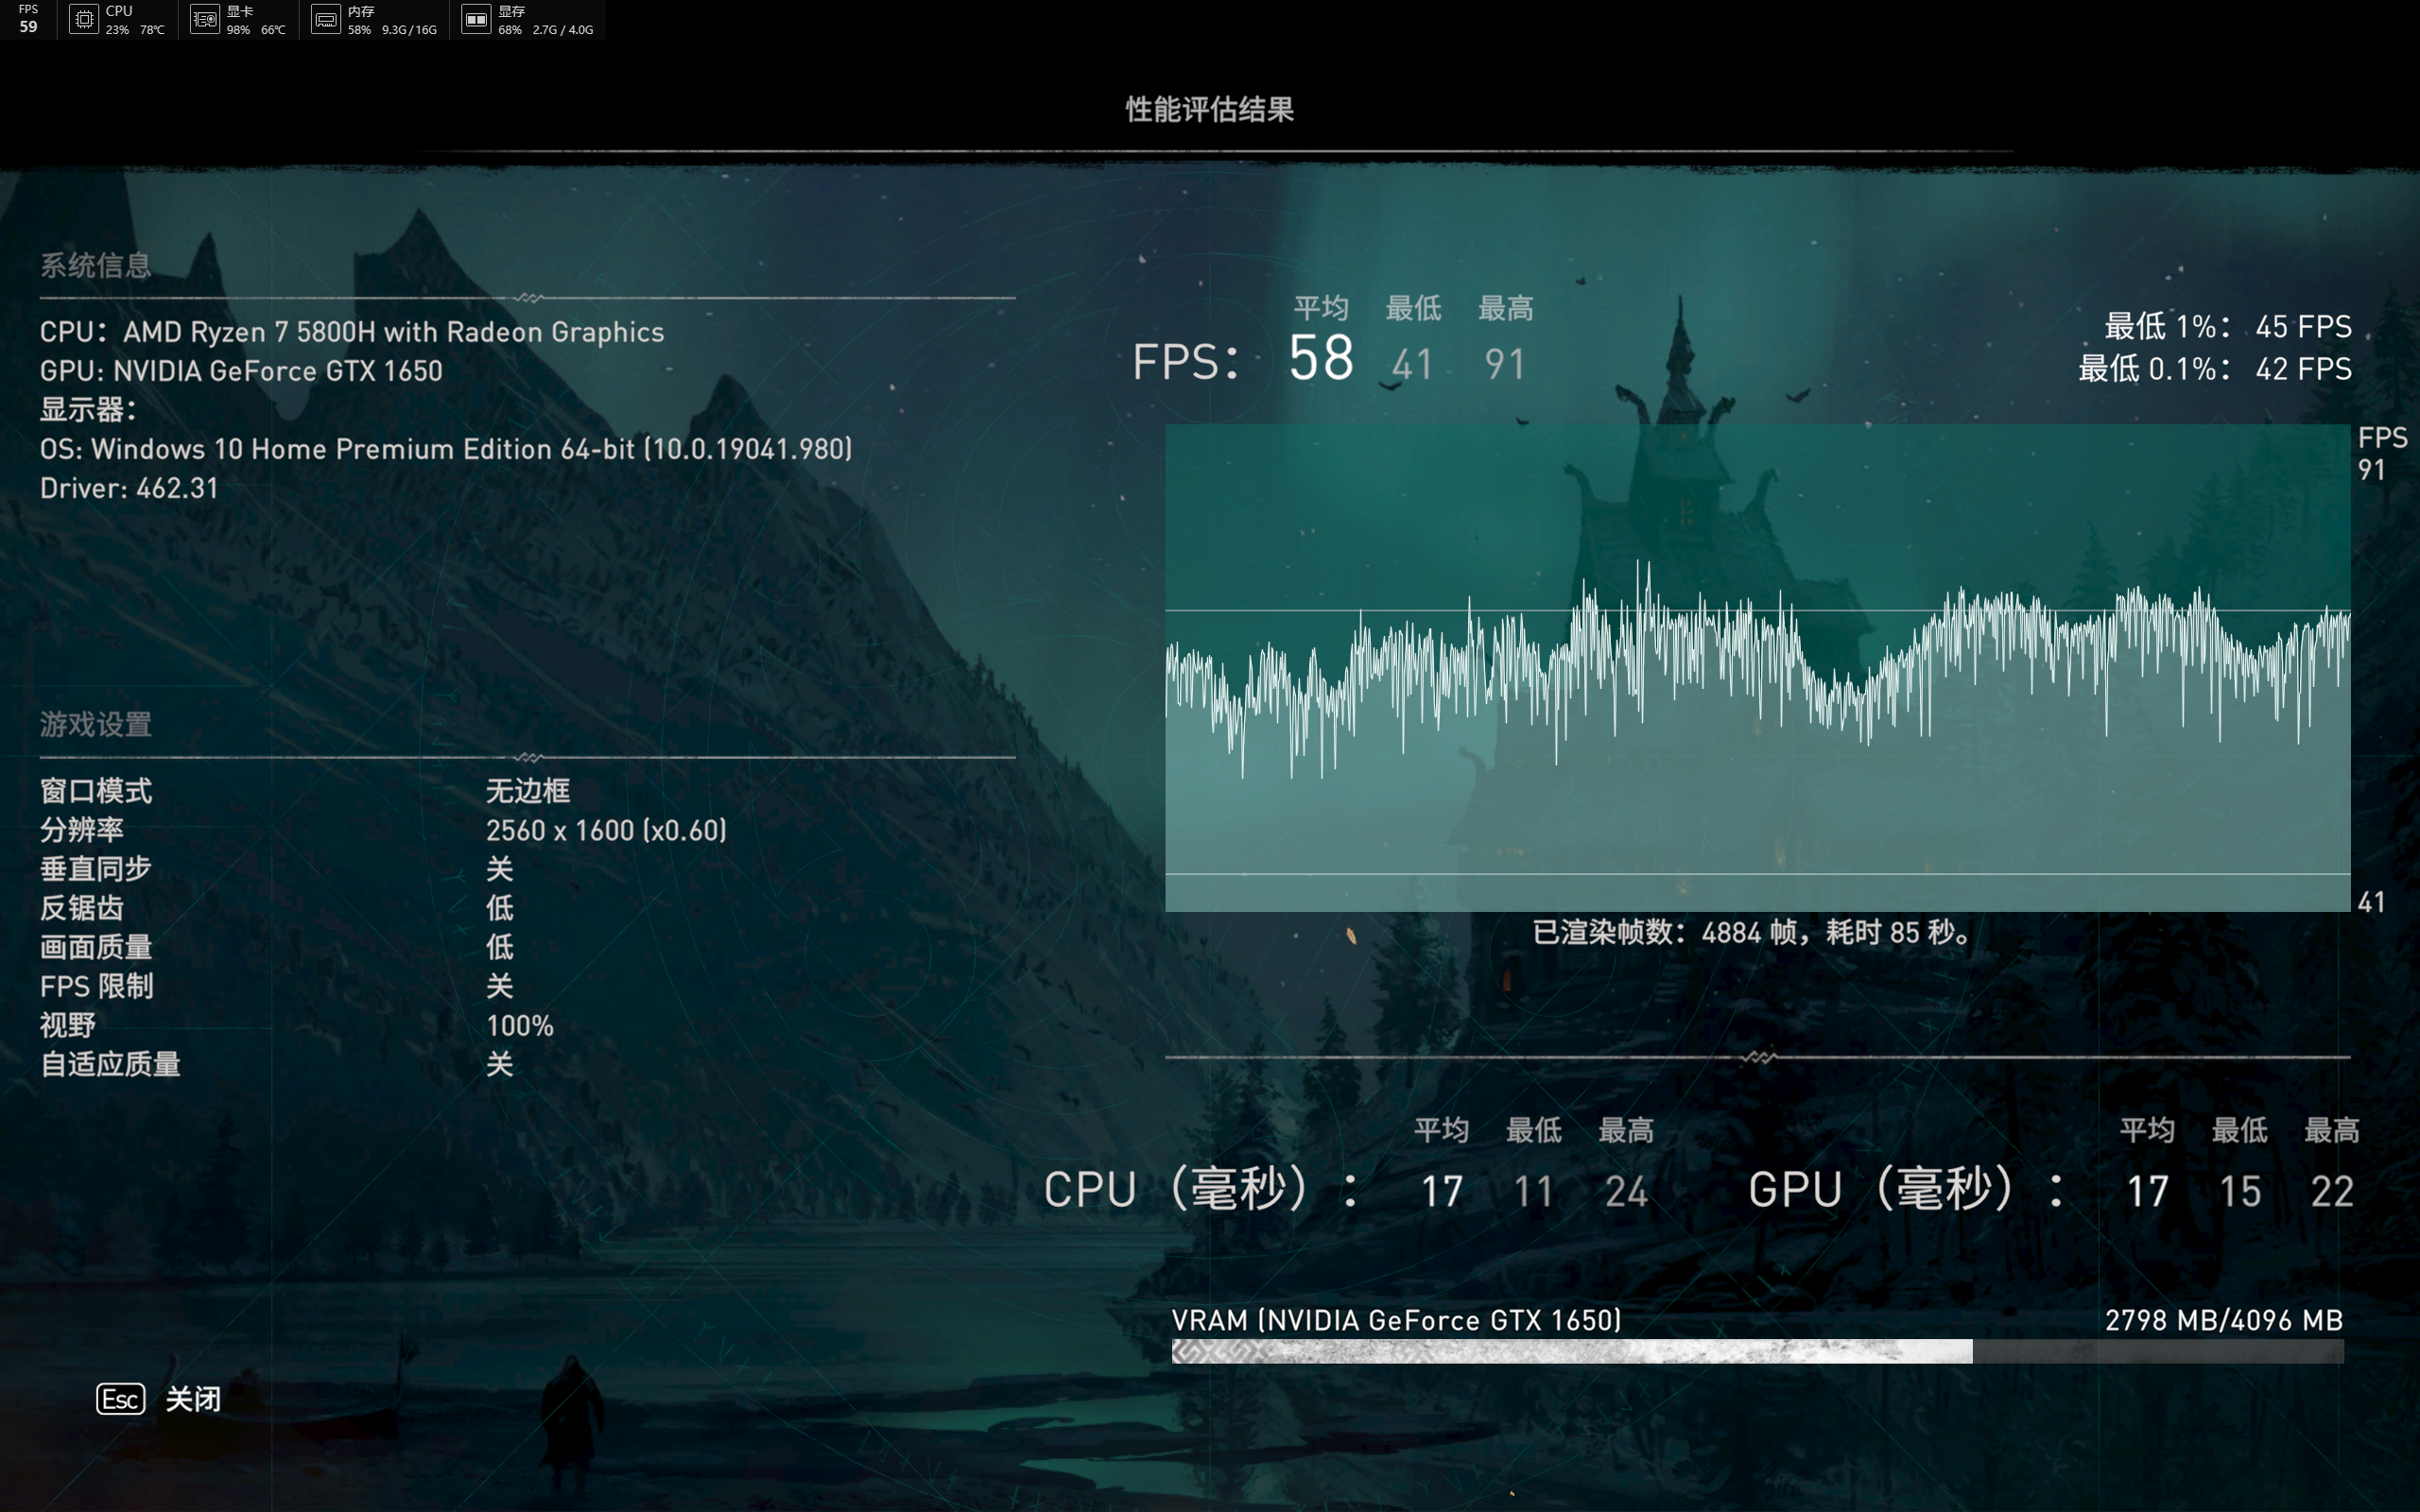The image size is (2420, 1512).
Task: Click the 垂直同步 setting label
Action: click(96, 869)
